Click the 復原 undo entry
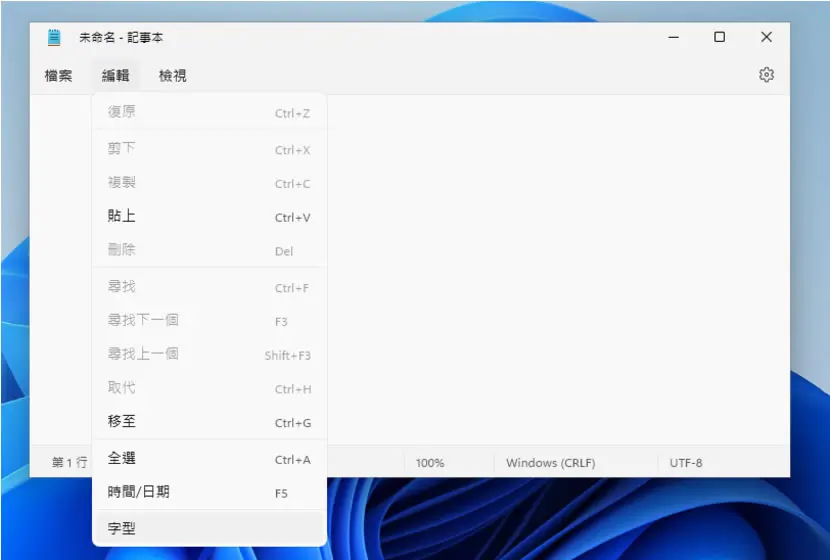The width and height of the screenshot is (830, 560). coord(209,112)
